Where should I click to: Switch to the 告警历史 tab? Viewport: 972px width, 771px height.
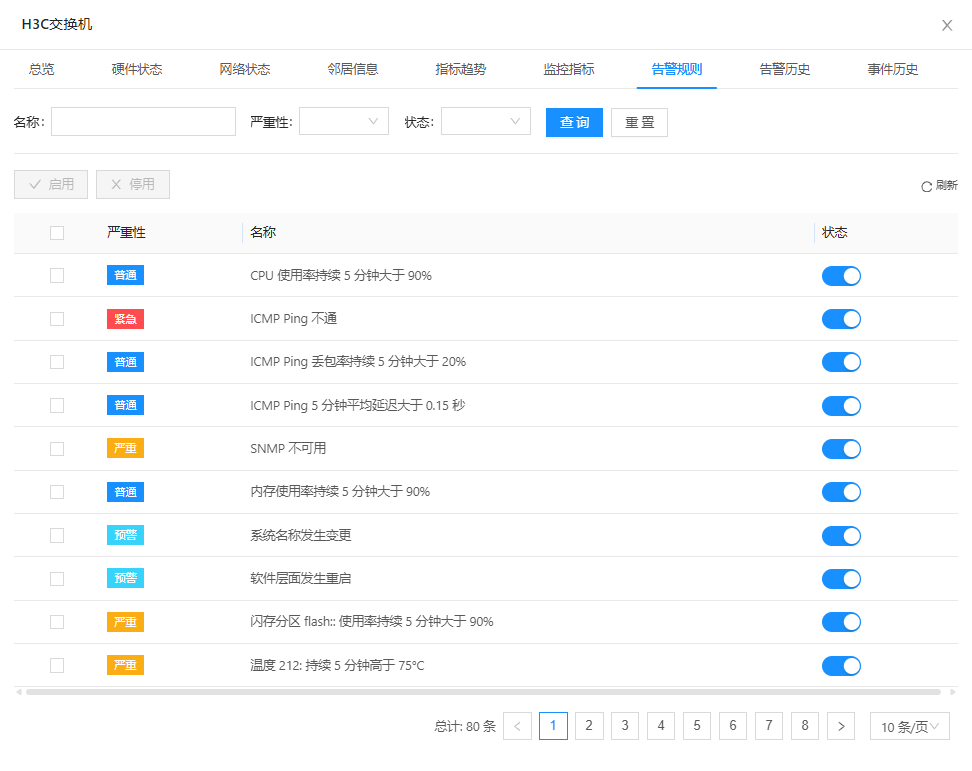(x=784, y=69)
